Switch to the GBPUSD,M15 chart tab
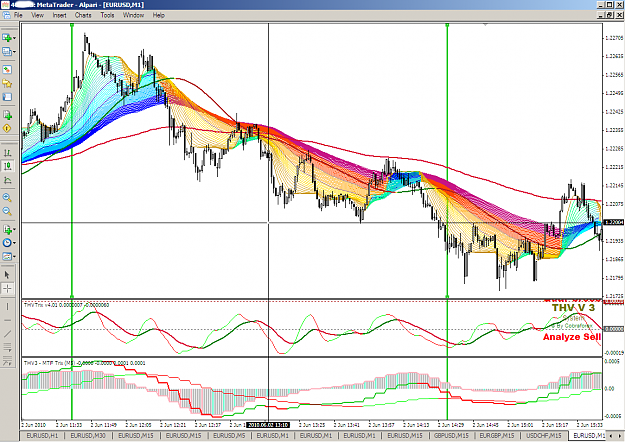 [x=451, y=436]
